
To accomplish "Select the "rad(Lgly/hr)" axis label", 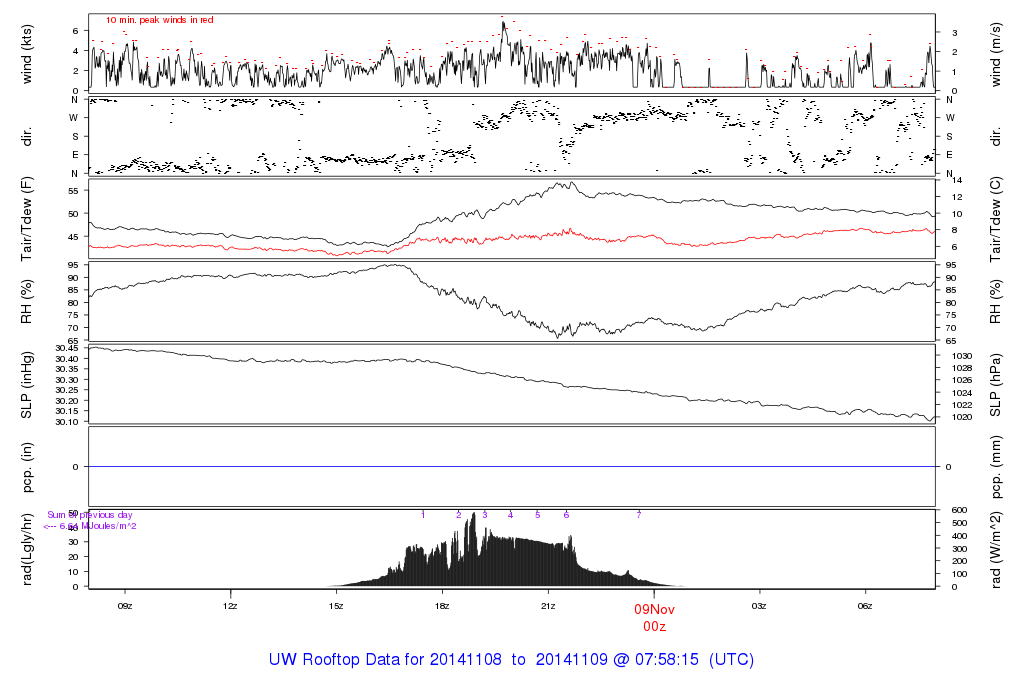I will pyautogui.click(x=27, y=549).
